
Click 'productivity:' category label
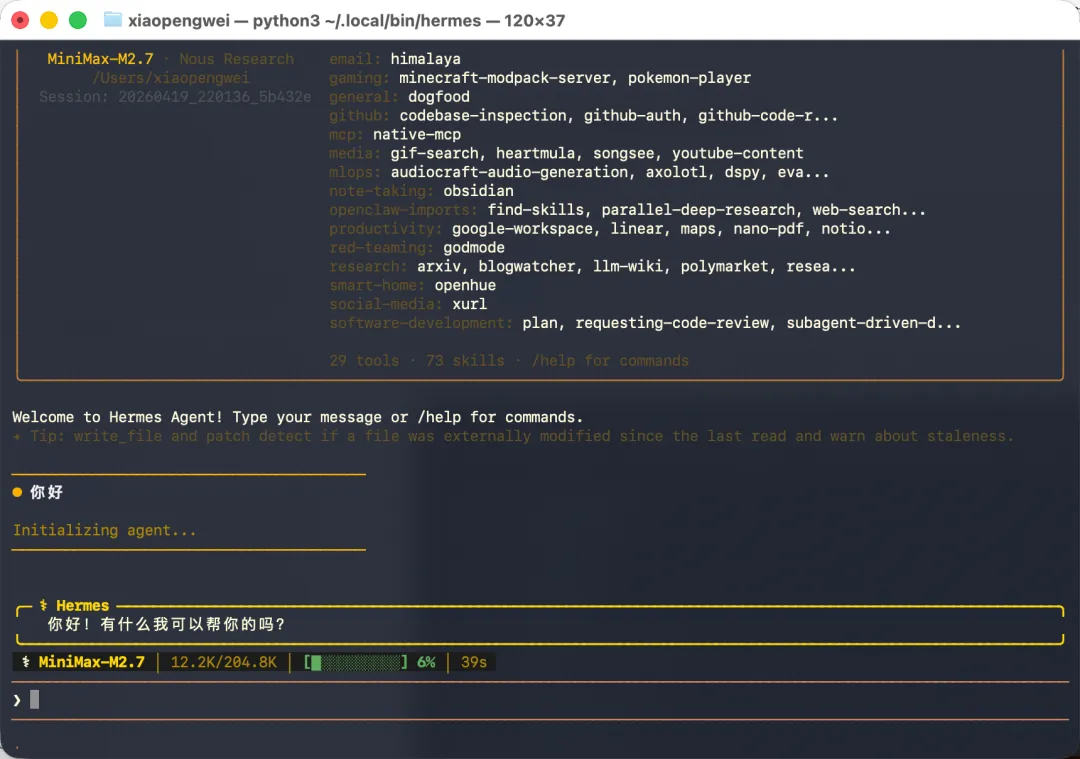click(386, 229)
